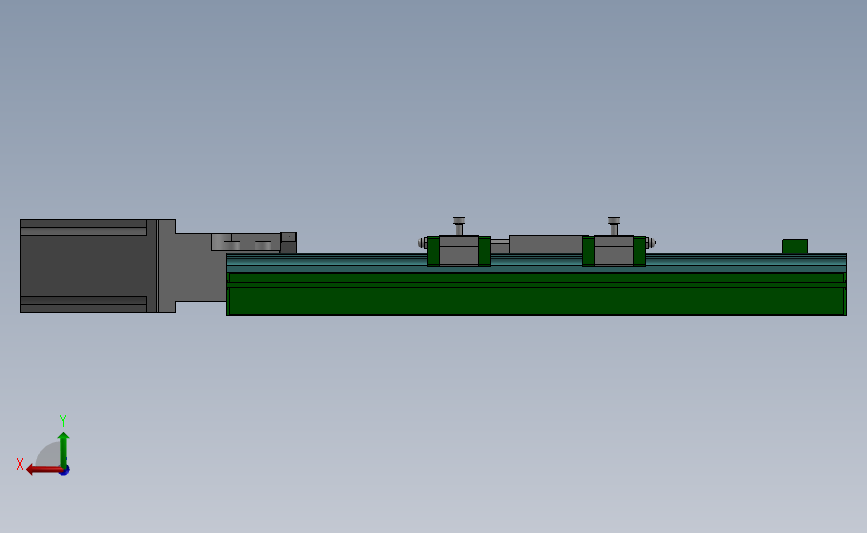867x533 pixels.
Task: Pick the bolt atop the left carriage
Action: [x=459, y=226]
